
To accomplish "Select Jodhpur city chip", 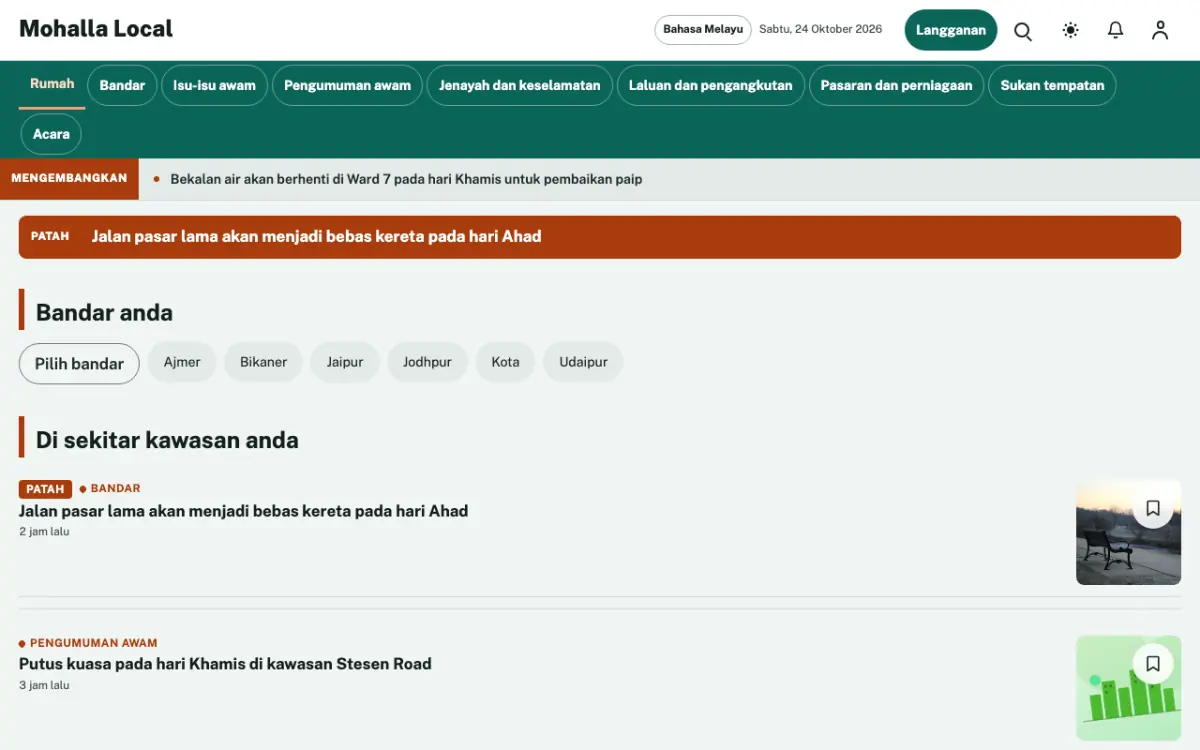I will click(x=427, y=362).
